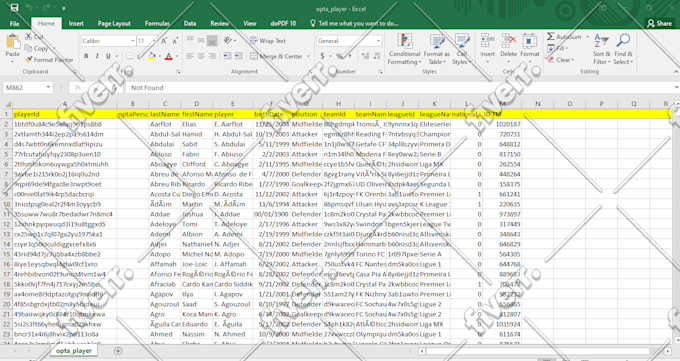Open the File tab
Image resolution: width=680 pixels, height=361 pixels.
click(x=14, y=23)
